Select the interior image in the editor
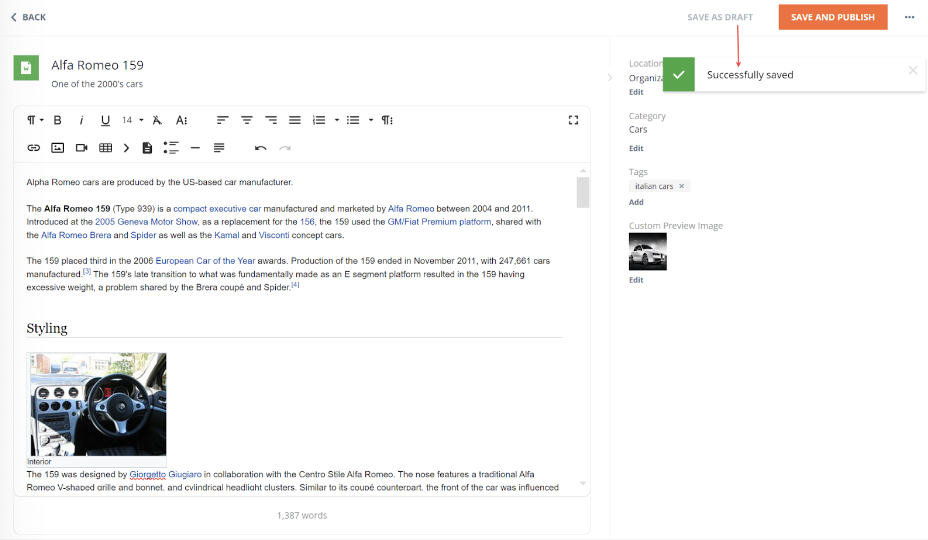928x540 pixels. 98,404
